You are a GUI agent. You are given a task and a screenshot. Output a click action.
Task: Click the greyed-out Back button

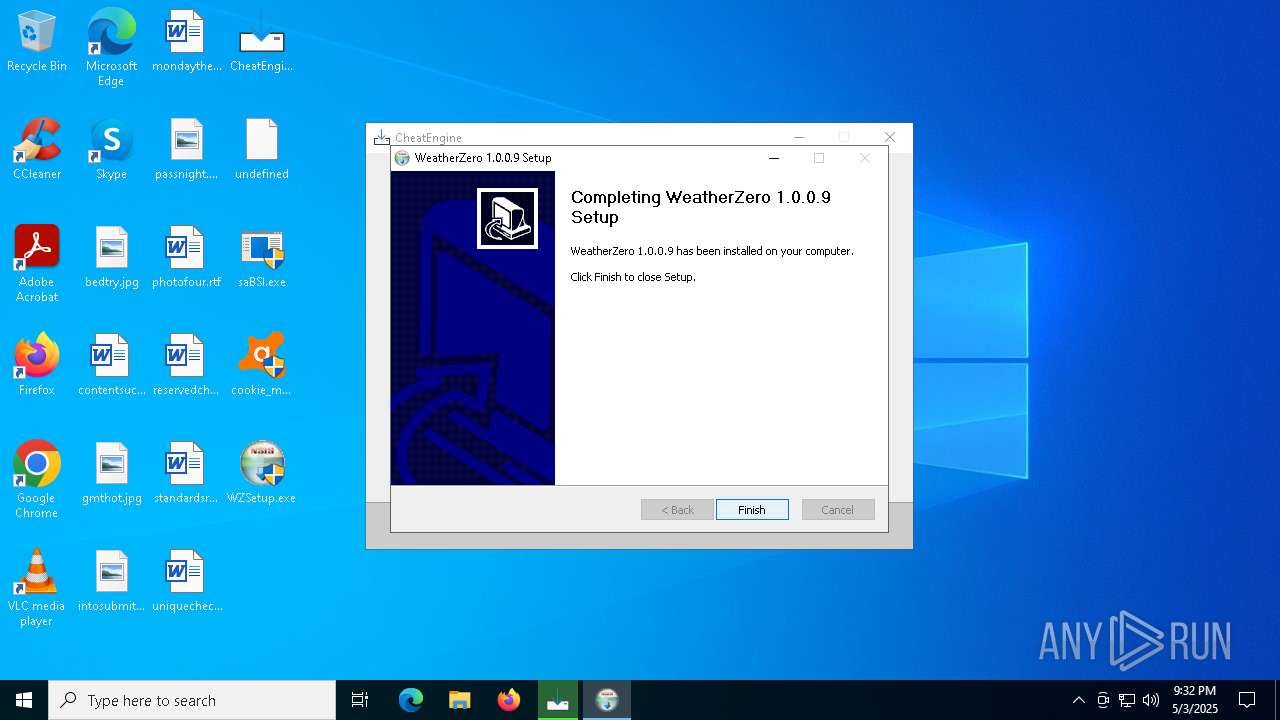[677, 510]
